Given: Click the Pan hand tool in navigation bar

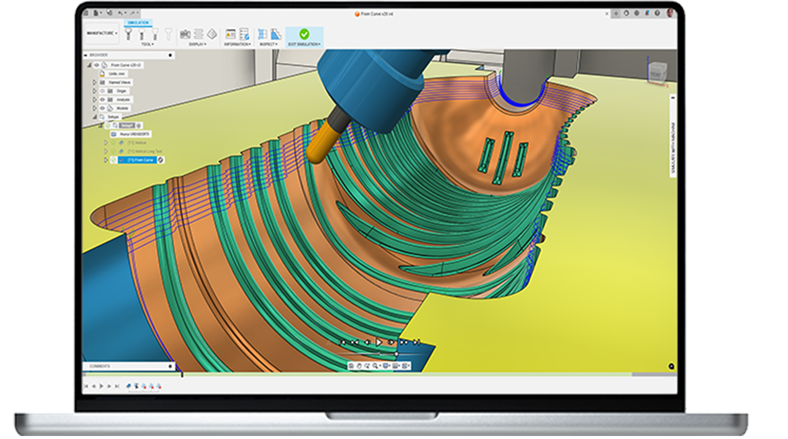Looking at the screenshot, I should pos(359,366).
